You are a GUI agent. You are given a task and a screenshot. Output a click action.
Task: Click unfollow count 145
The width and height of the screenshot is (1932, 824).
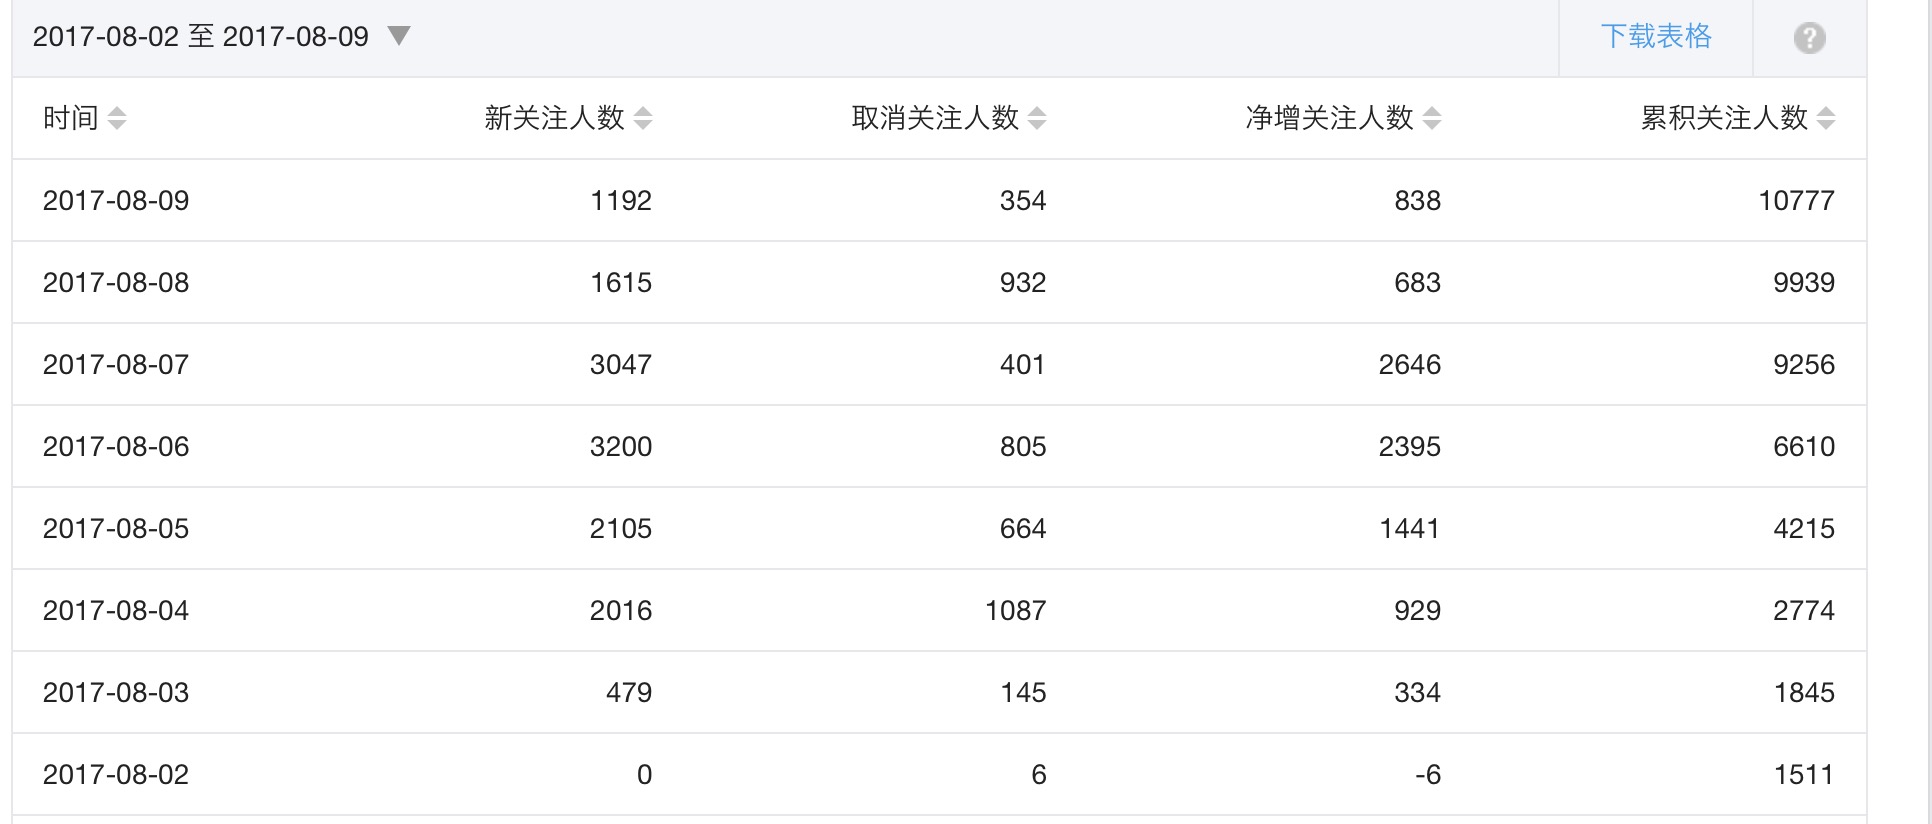point(1024,692)
